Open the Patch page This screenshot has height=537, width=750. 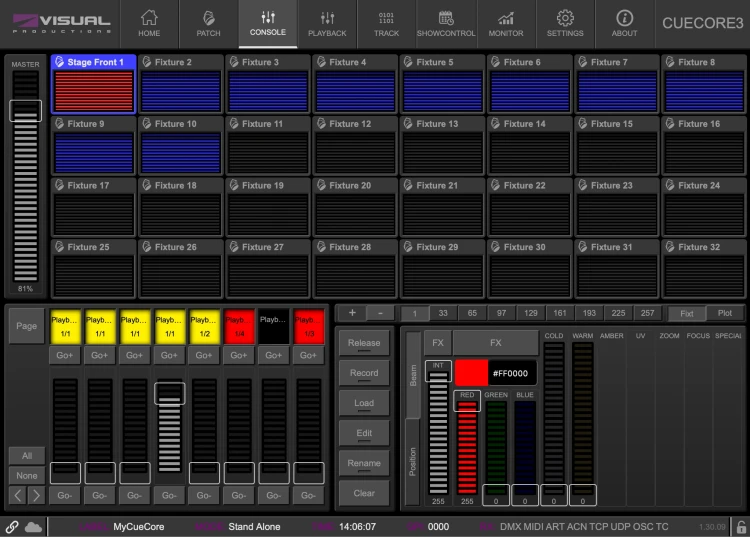pos(208,23)
